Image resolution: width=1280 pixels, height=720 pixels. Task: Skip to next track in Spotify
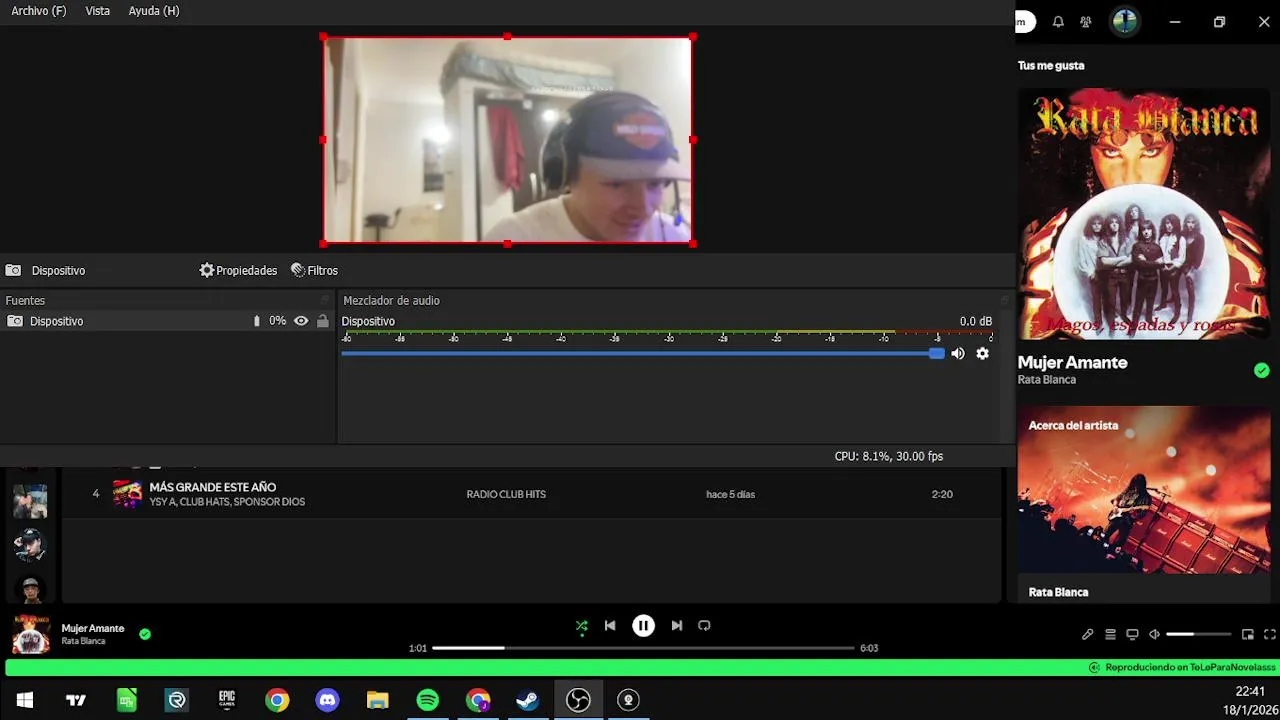tap(677, 626)
